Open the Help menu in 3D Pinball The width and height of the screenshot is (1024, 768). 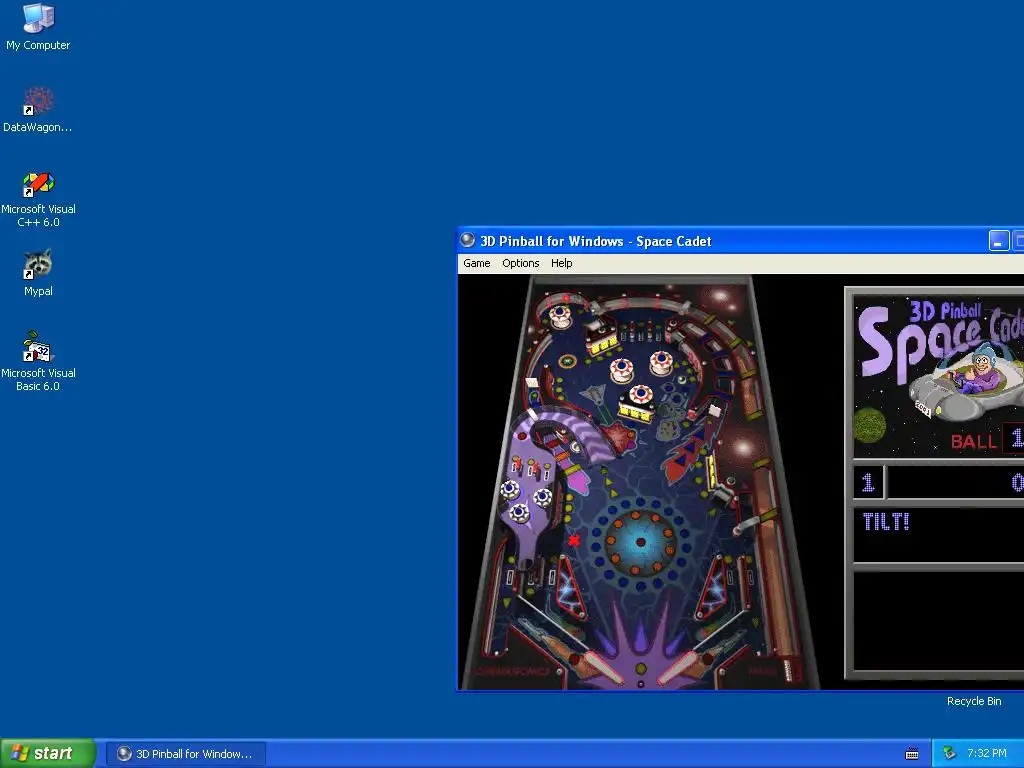(561, 263)
